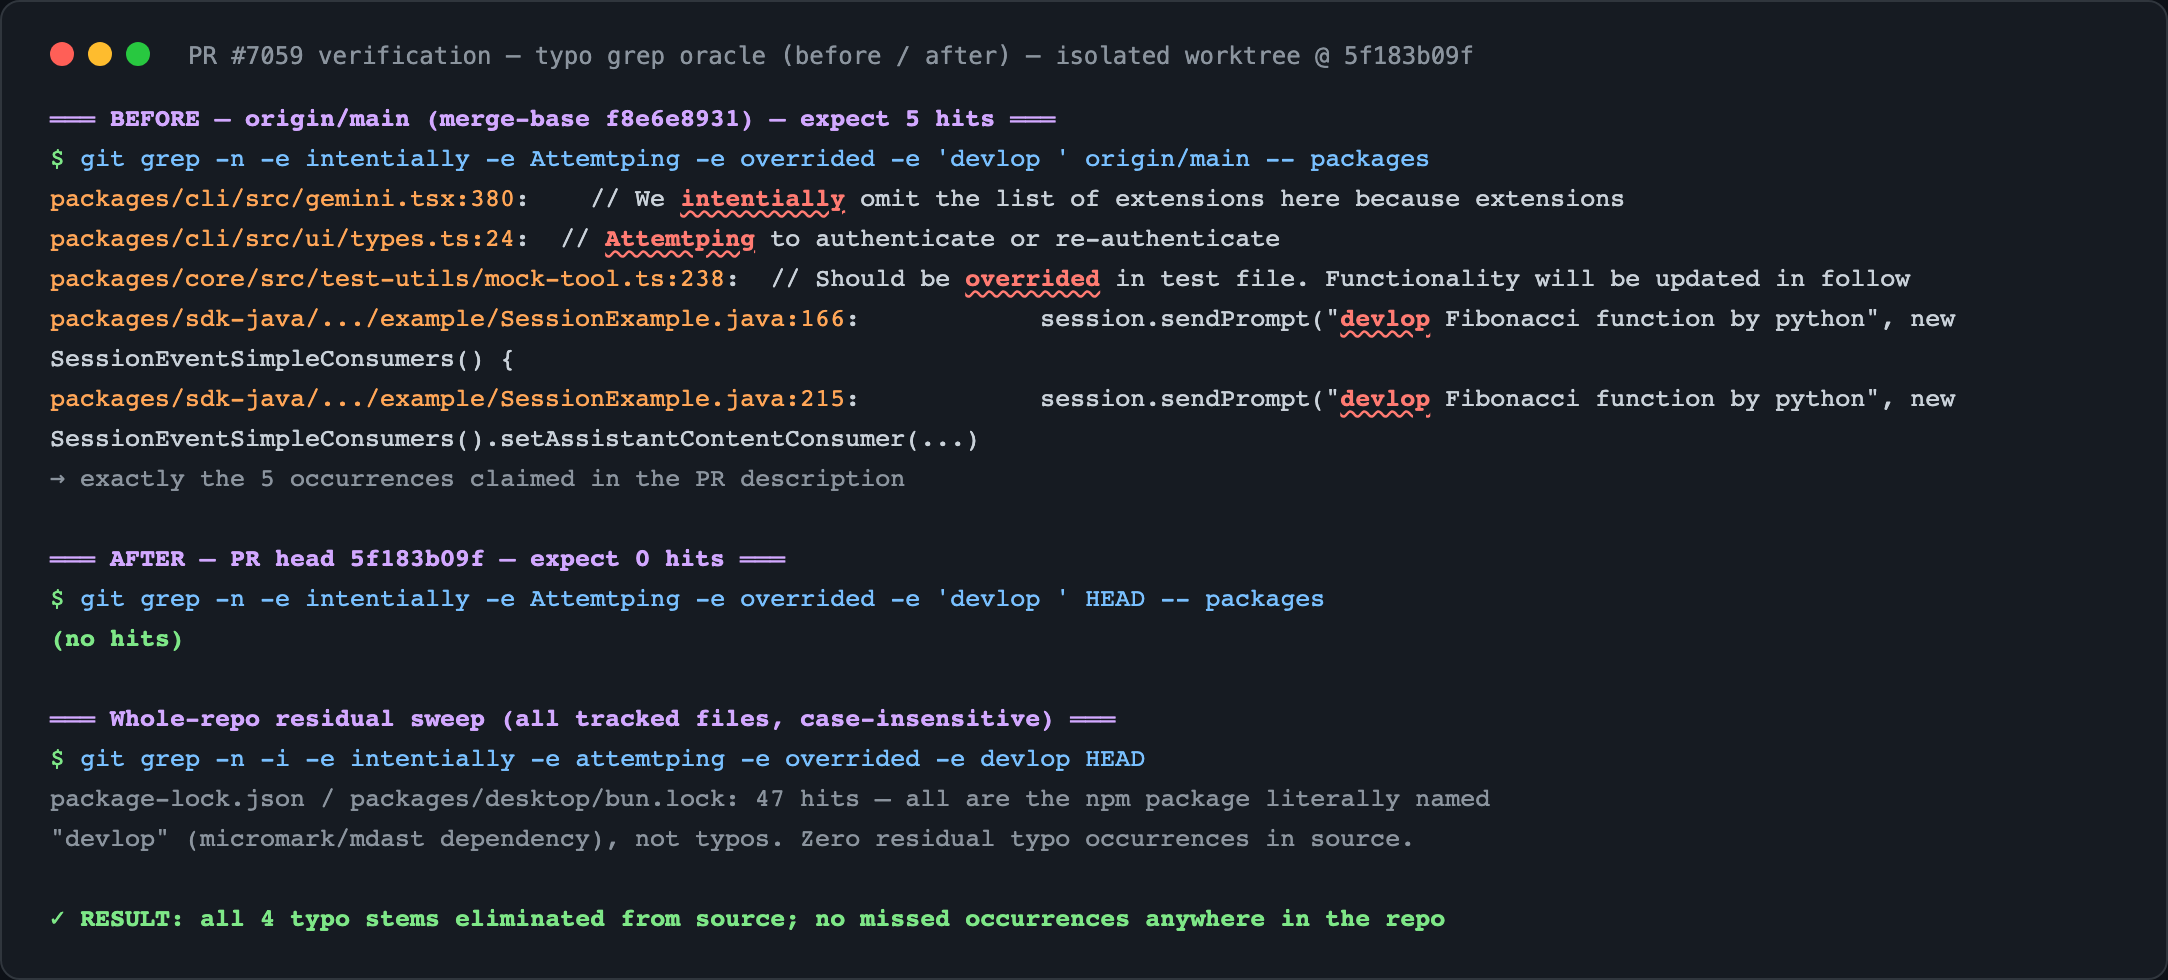Click the highlighted 'Attemtping' typo word

pos(679,239)
